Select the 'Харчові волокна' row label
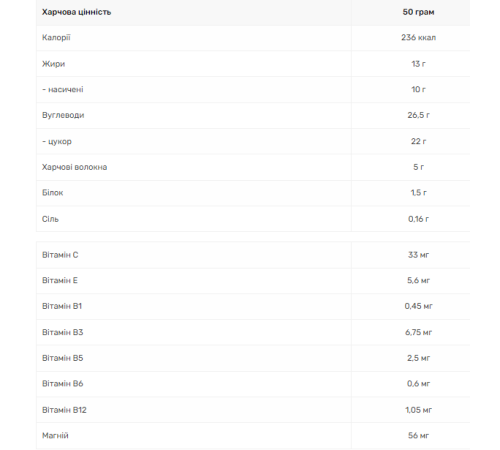Viewport: 500px width, 450px height. pyautogui.click(x=74, y=167)
